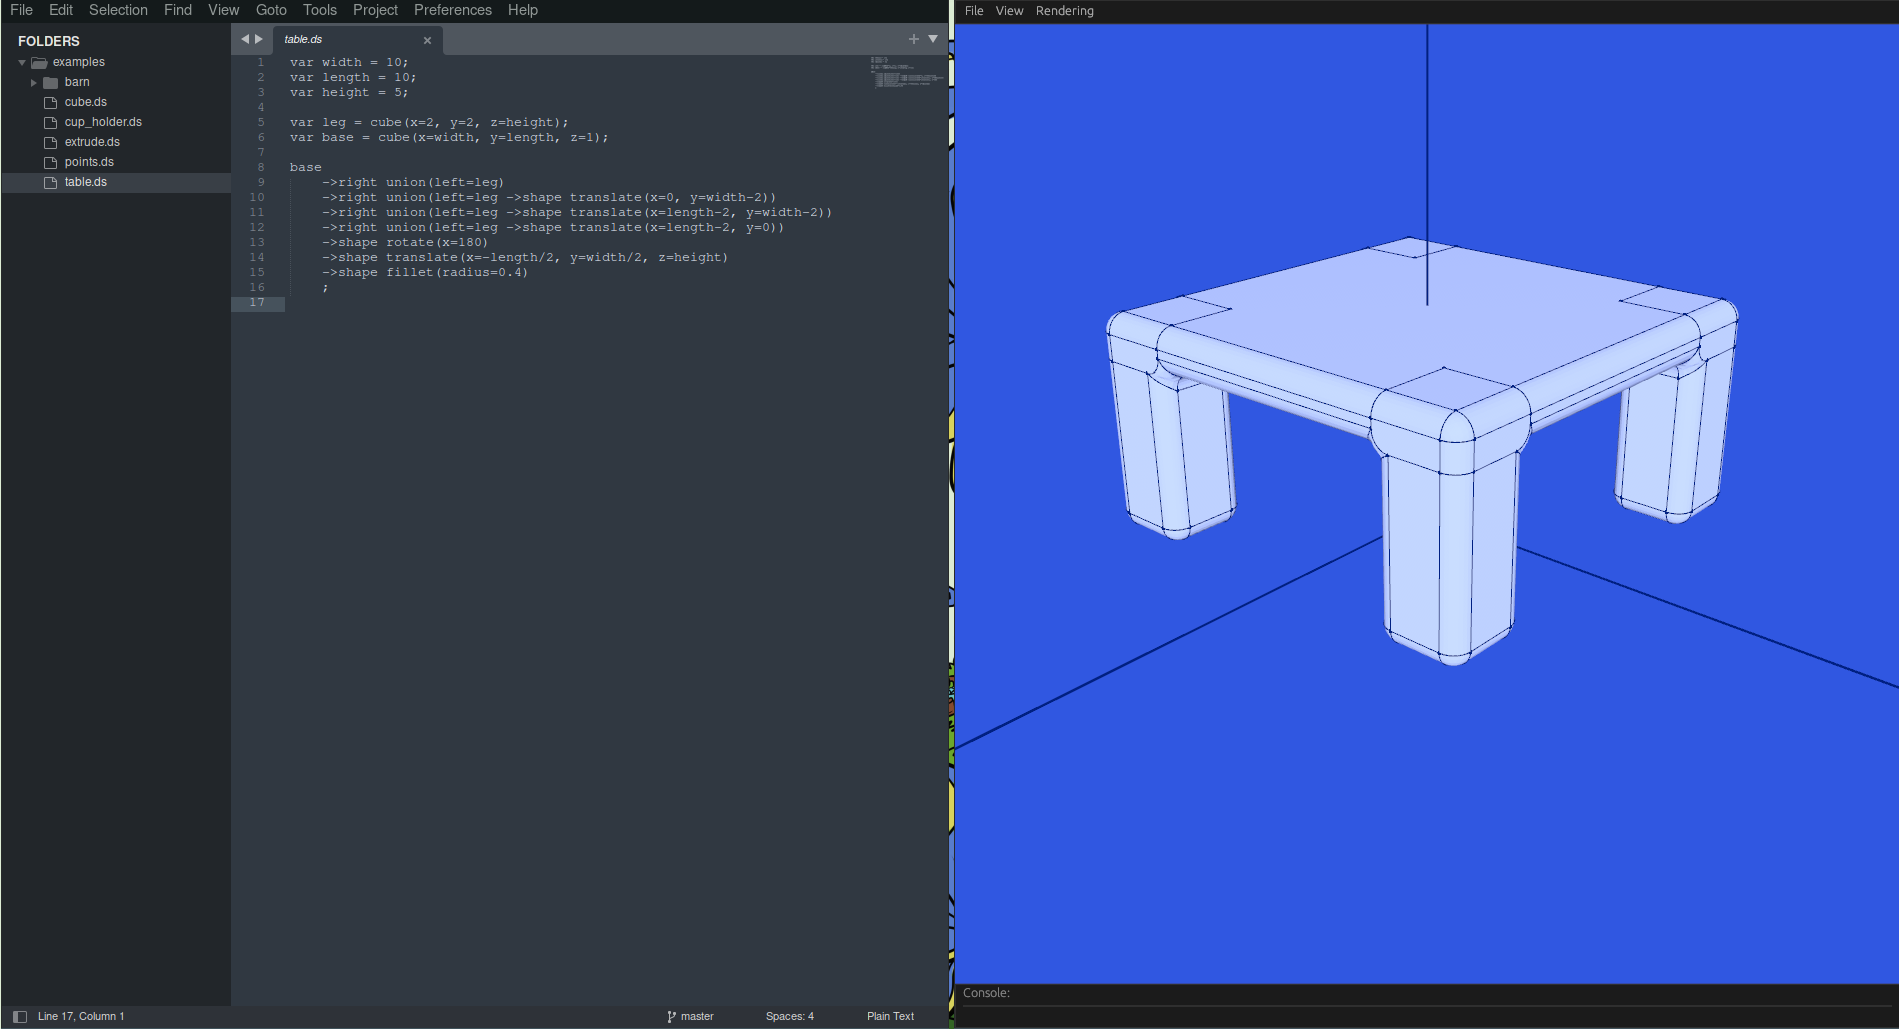Click Plain Text to change syntax
The image size is (1899, 1029).
889,1016
